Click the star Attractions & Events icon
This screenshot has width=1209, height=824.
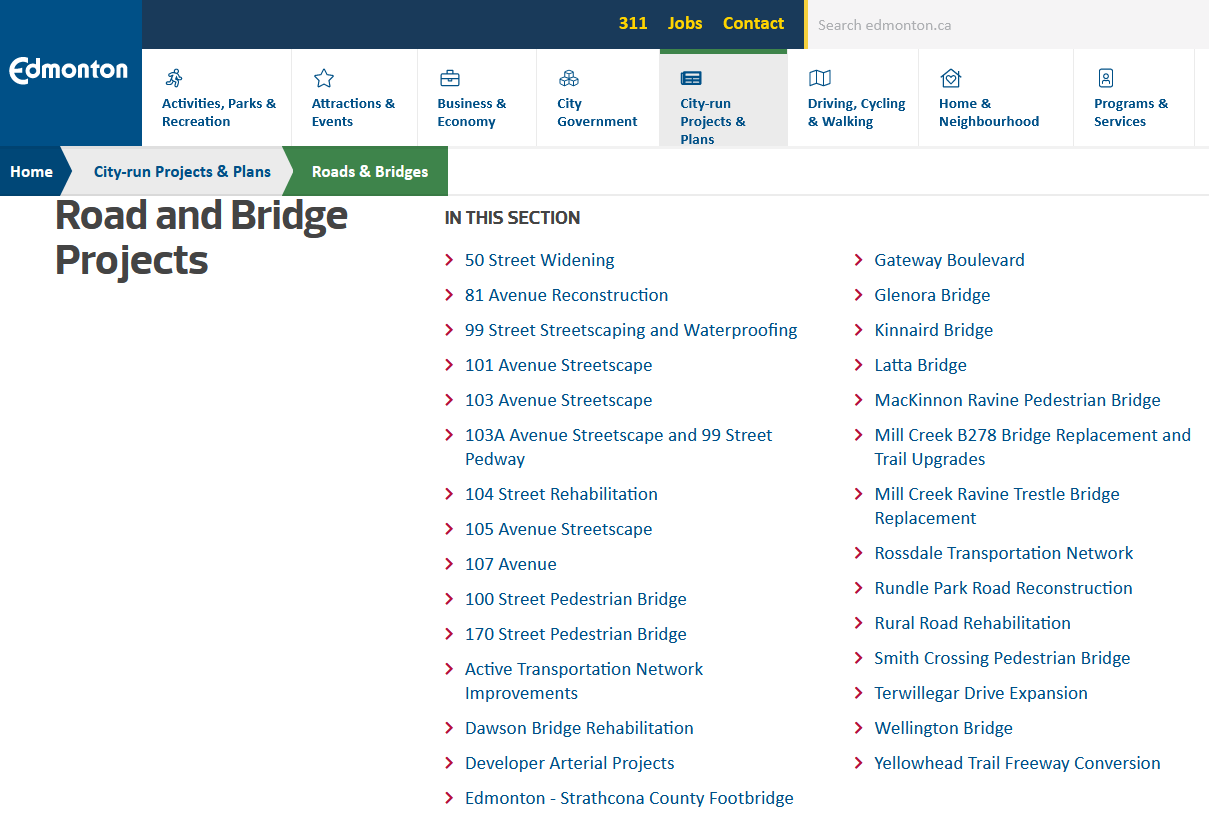324,78
